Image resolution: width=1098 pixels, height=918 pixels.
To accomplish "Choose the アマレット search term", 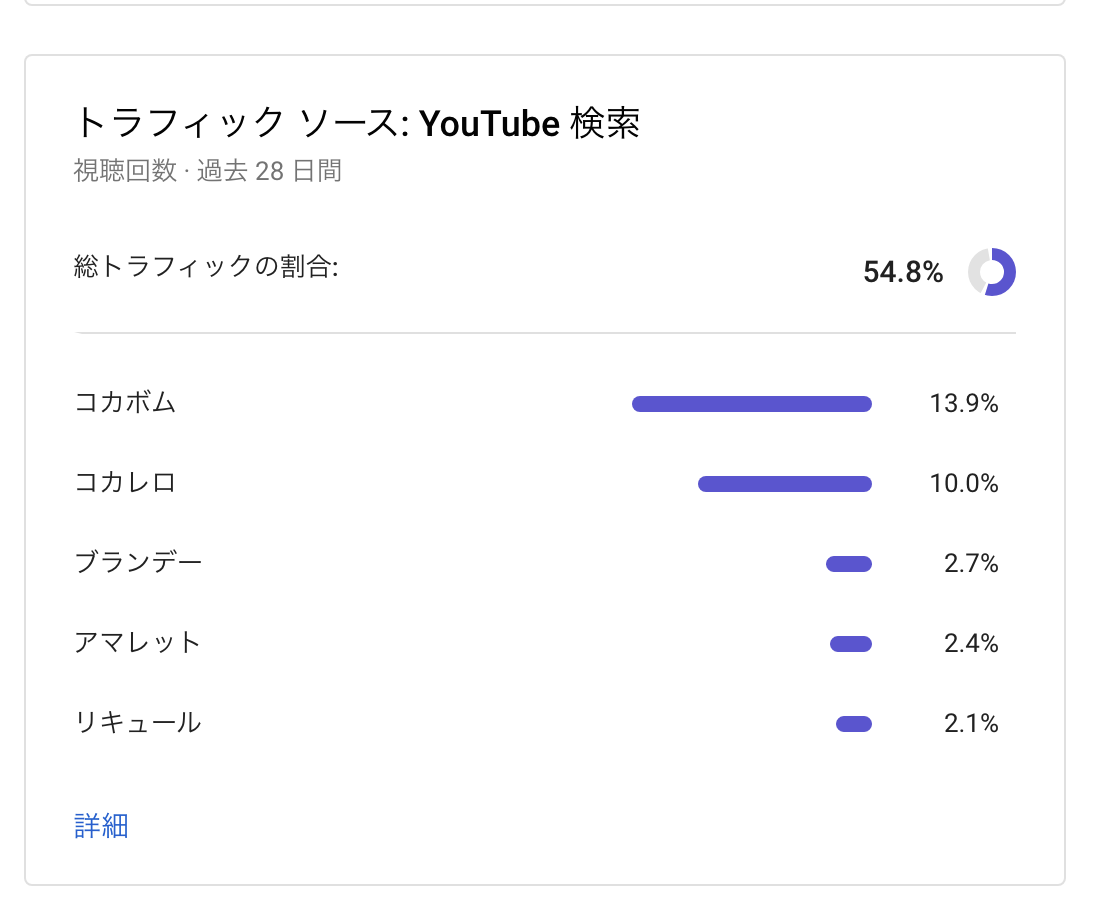I will [x=138, y=643].
